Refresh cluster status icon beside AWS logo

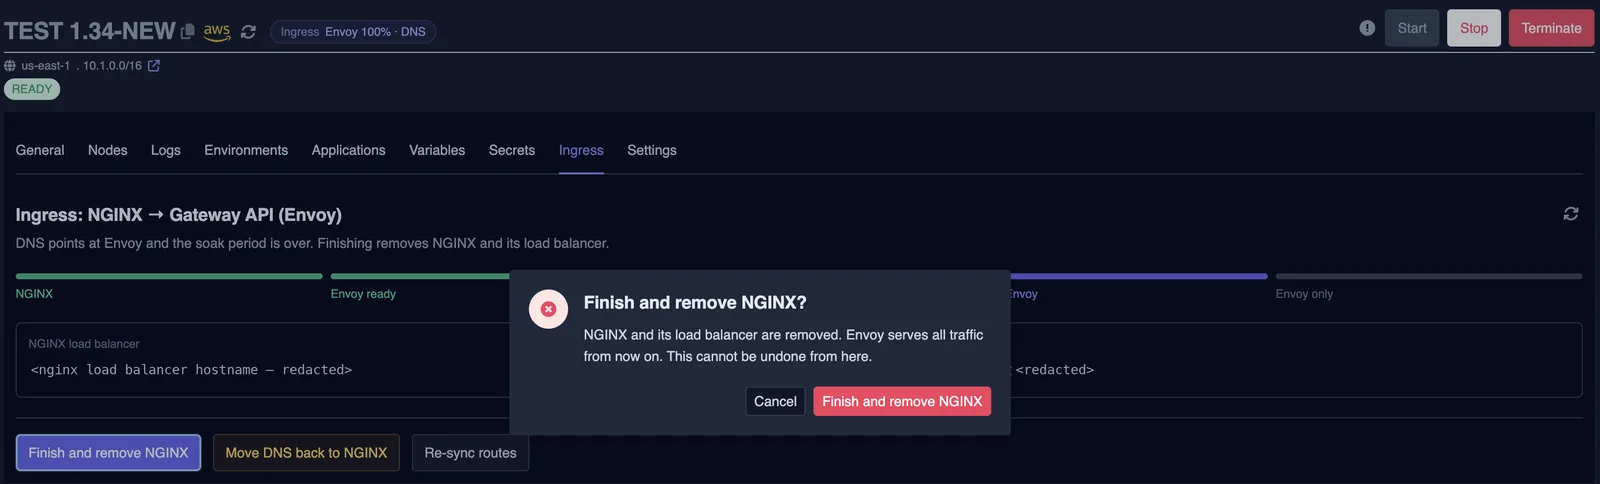tap(248, 32)
